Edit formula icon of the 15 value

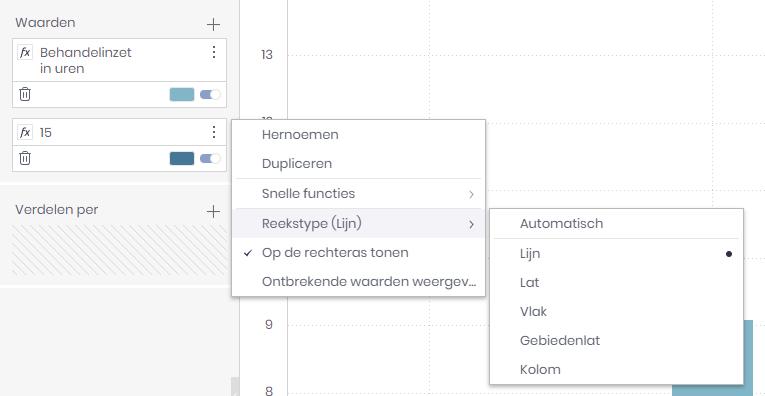pyautogui.click(x=25, y=132)
